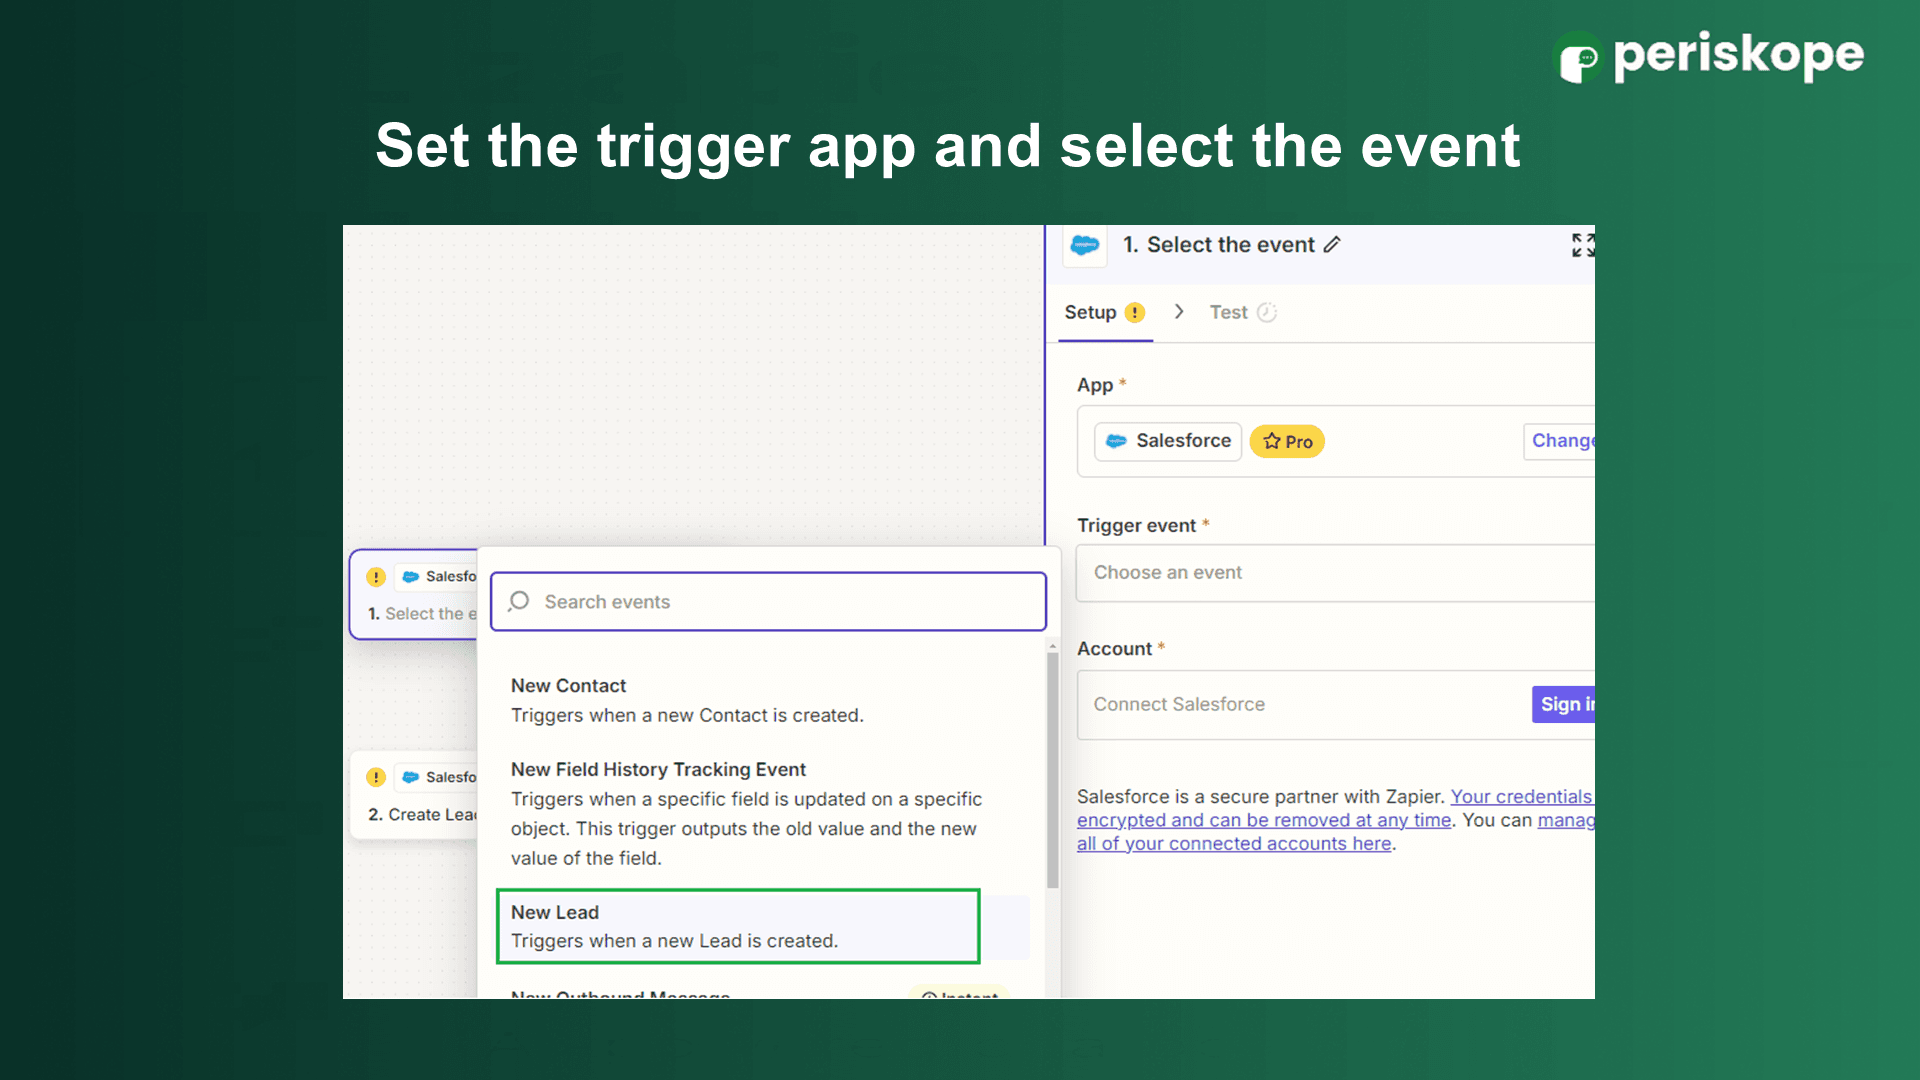Image resolution: width=1920 pixels, height=1080 pixels.
Task: Pick New Field History Tracking Event
Action: [x=745, y=812]
